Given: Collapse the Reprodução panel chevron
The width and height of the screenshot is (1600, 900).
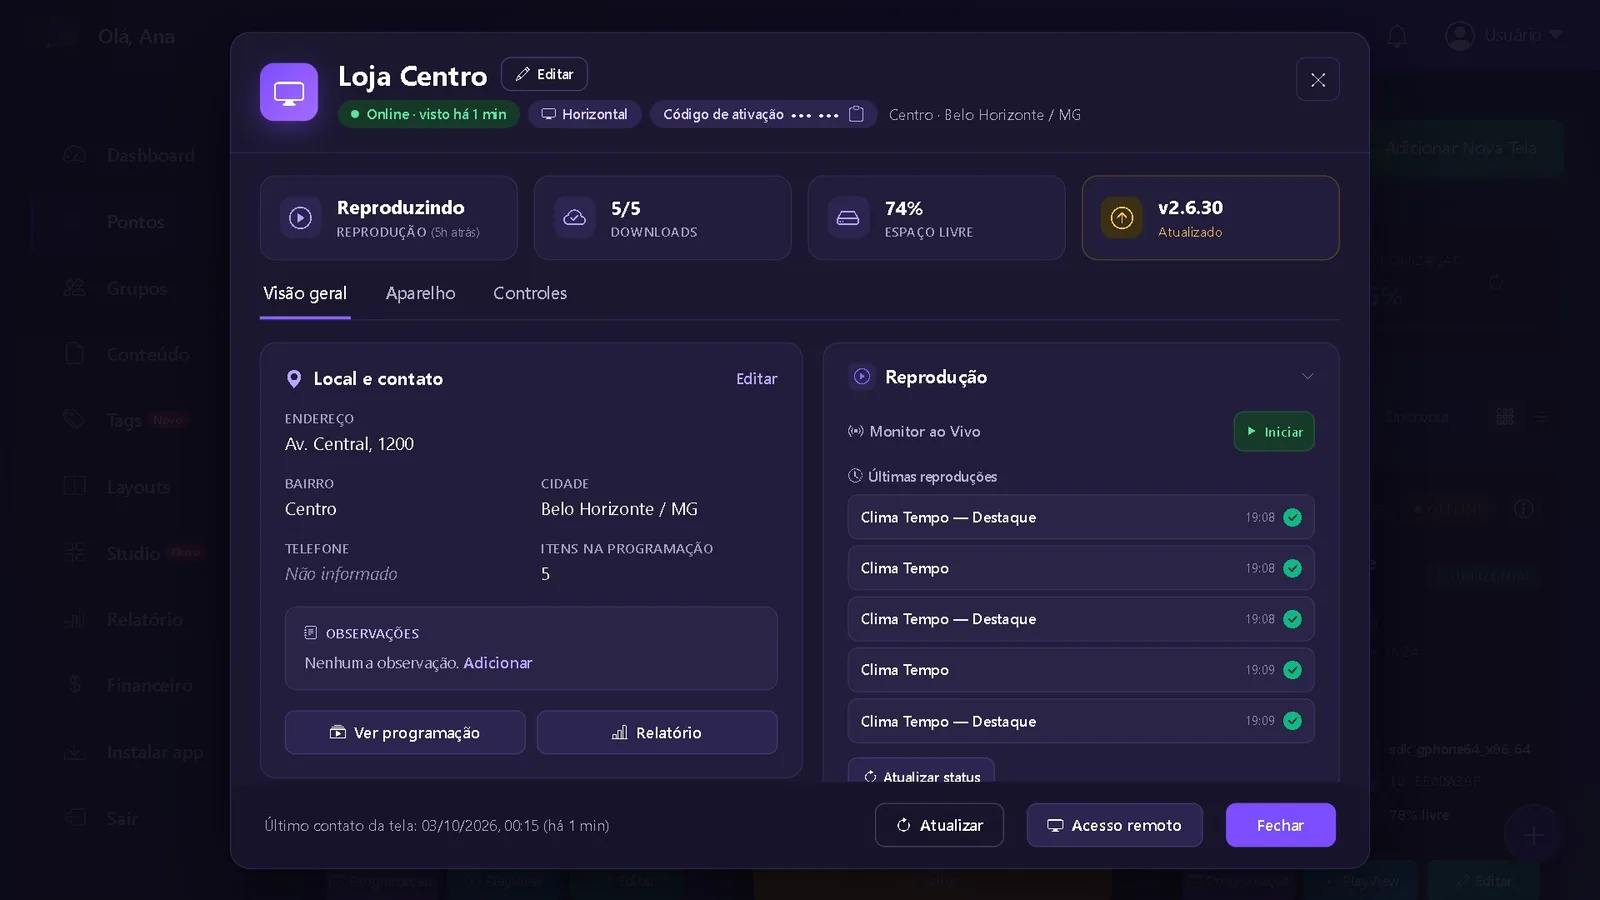Looking at the screenshot, I should tap(1307, 377).
